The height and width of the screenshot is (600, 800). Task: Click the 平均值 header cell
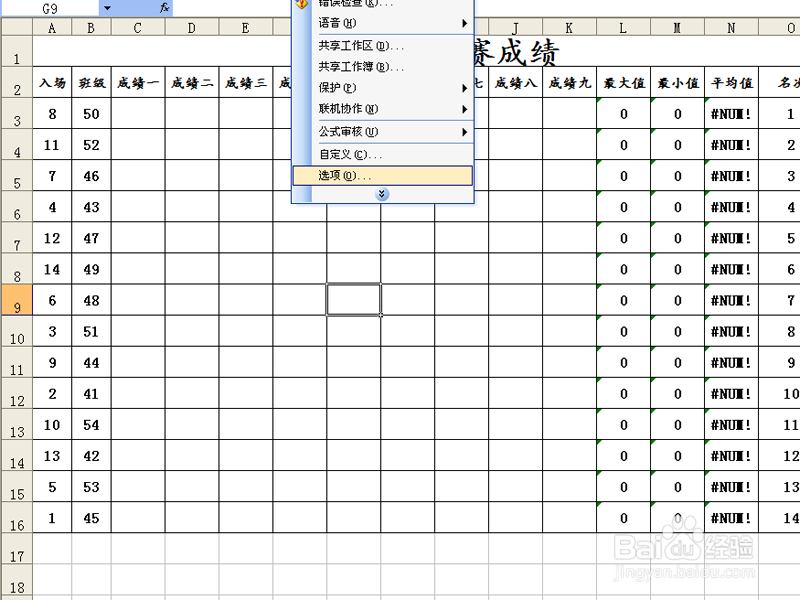coord(732,82)
